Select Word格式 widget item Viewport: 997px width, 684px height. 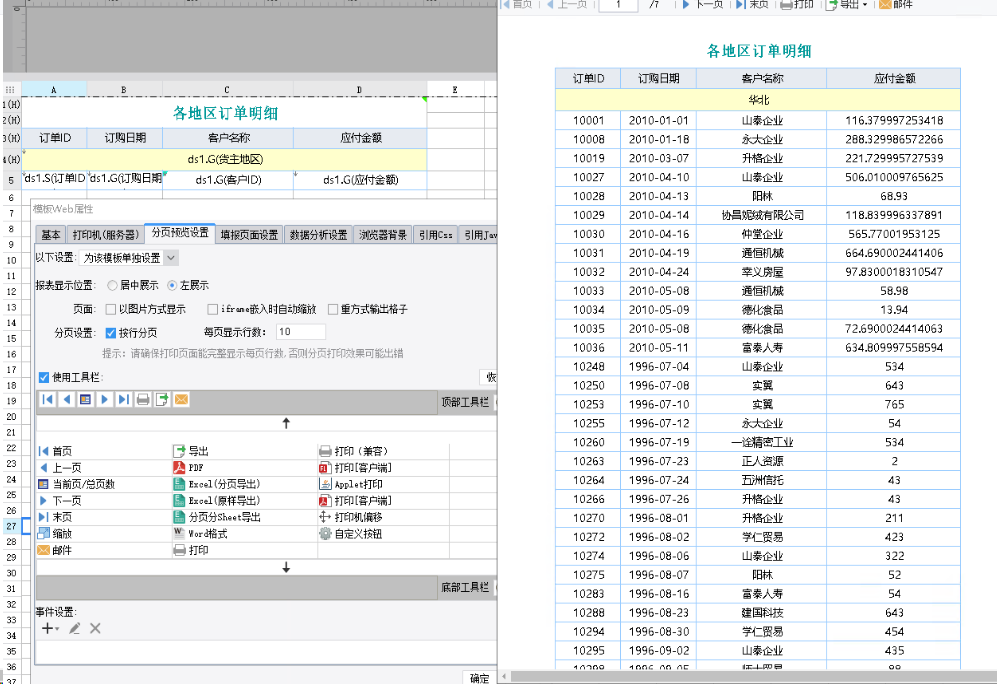tap(200, 533)
